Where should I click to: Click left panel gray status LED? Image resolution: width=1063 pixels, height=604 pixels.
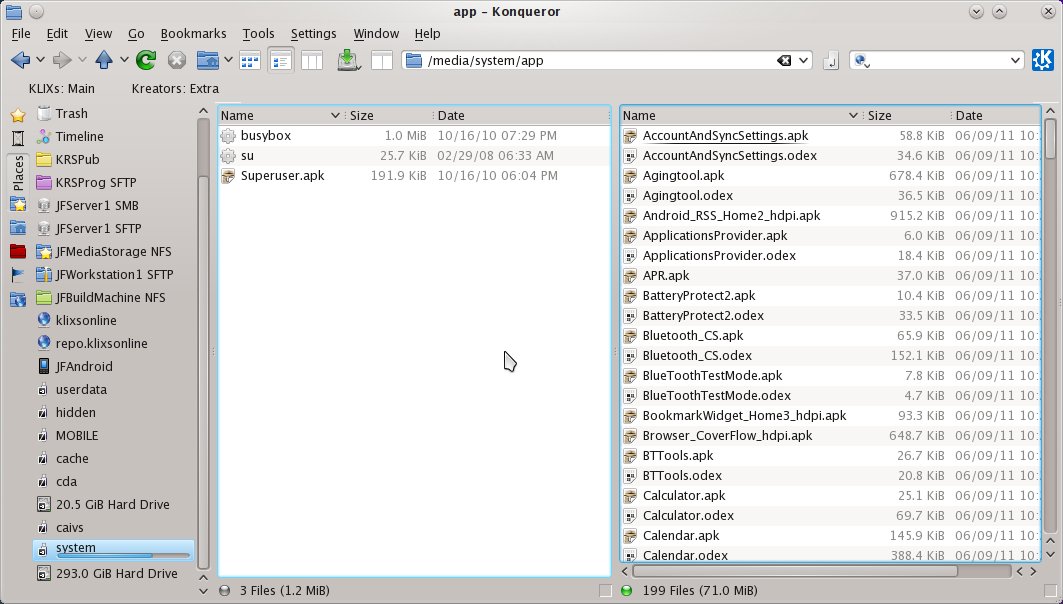point(225,591)
